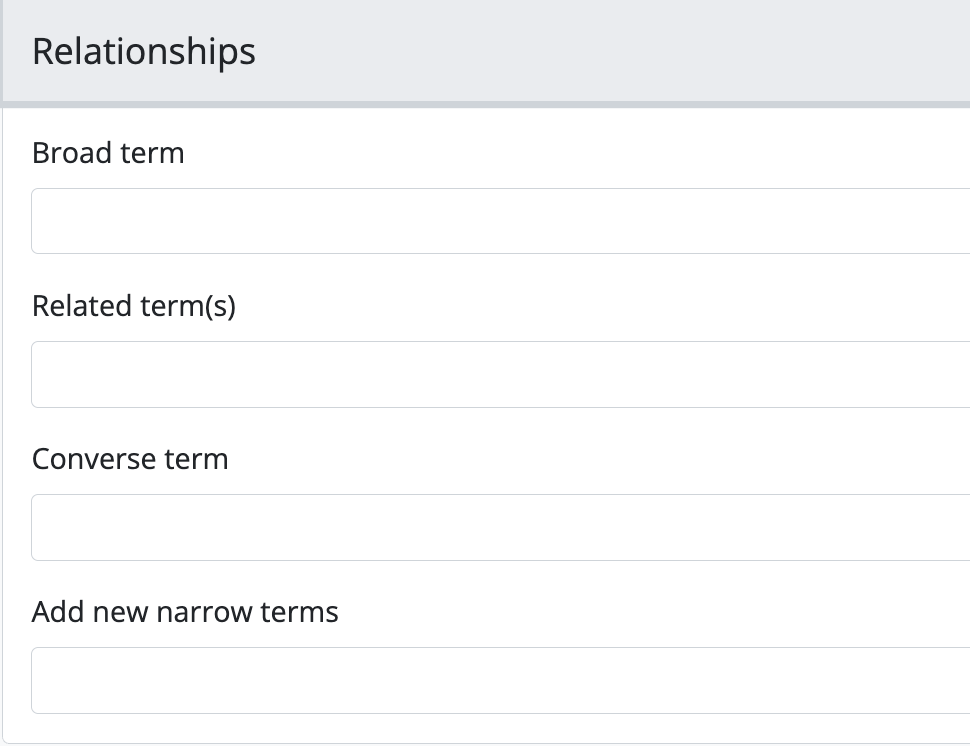The image size is (970, 746).
Task: Activate the narrow terms entry box
Action: [x=500, y=680]
